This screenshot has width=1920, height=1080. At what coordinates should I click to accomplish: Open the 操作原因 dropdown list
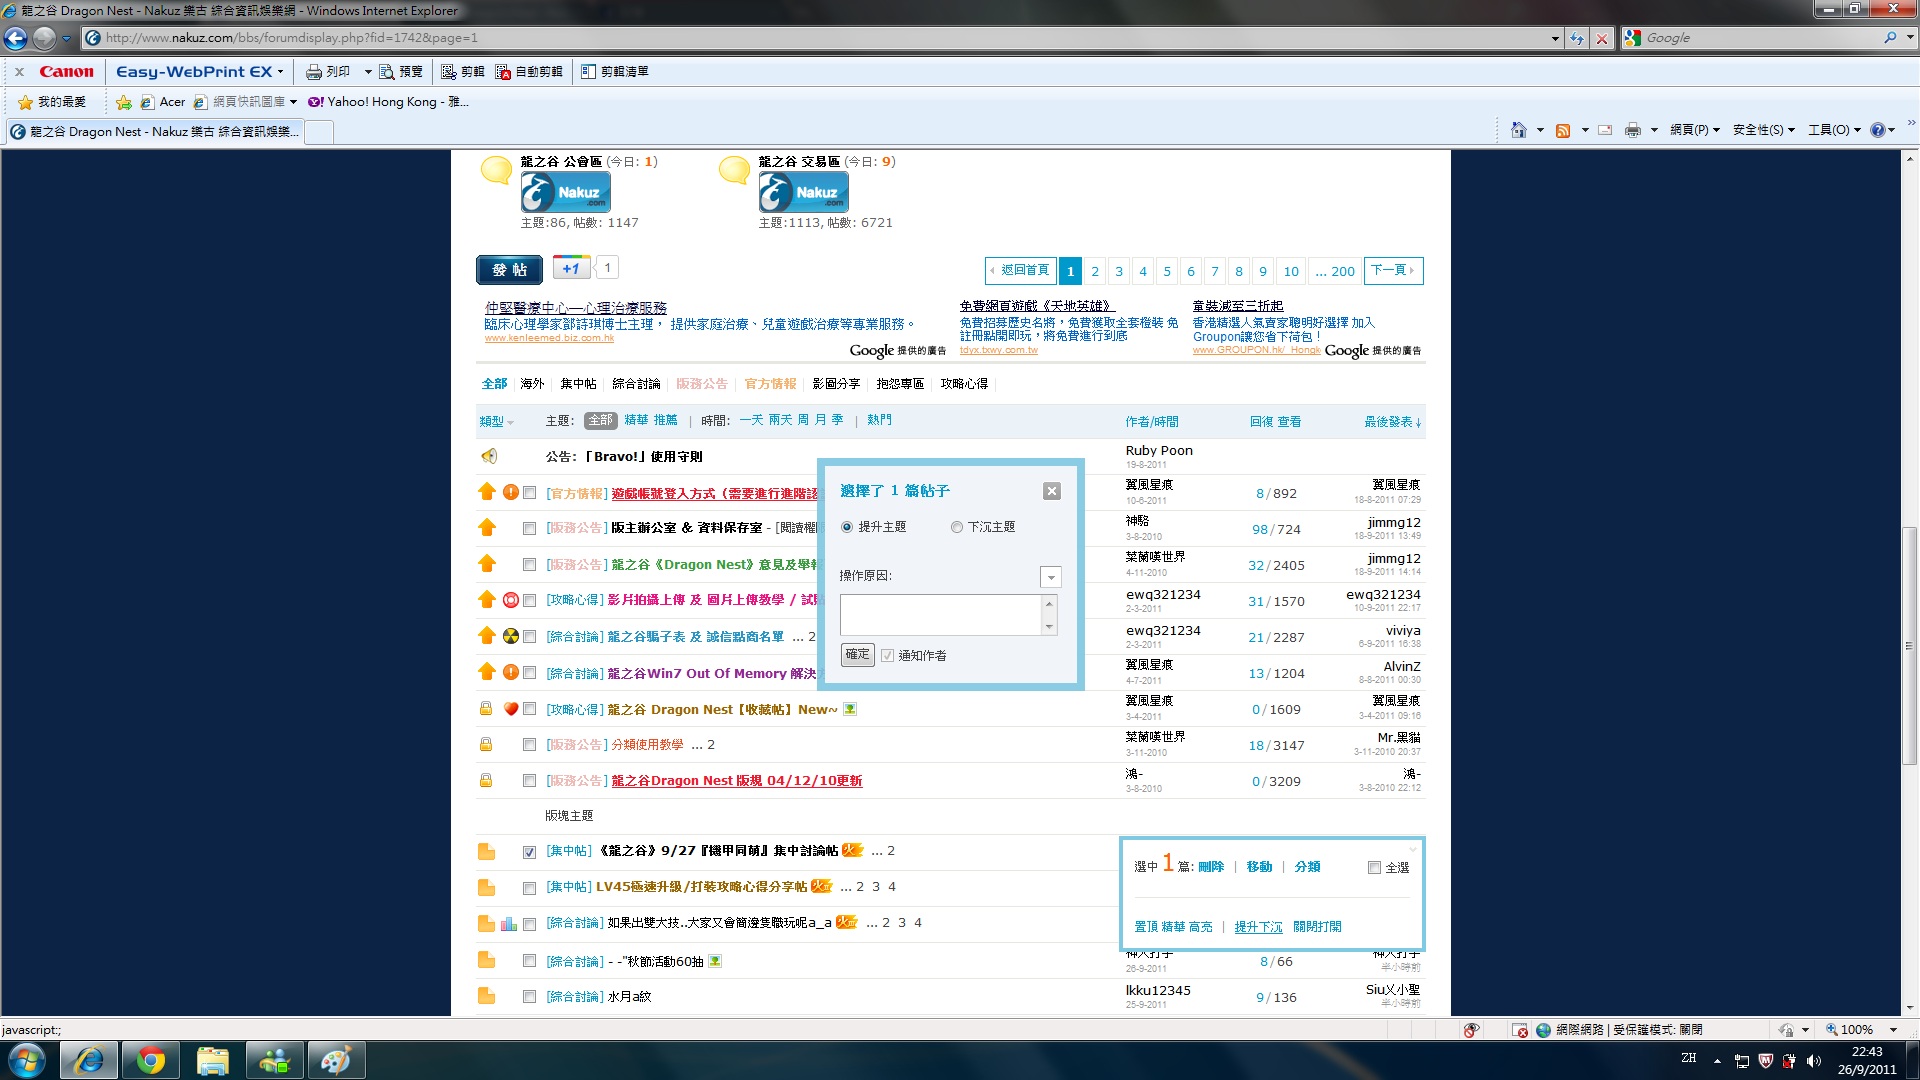pyautogui.click(x=1050, y=577)
